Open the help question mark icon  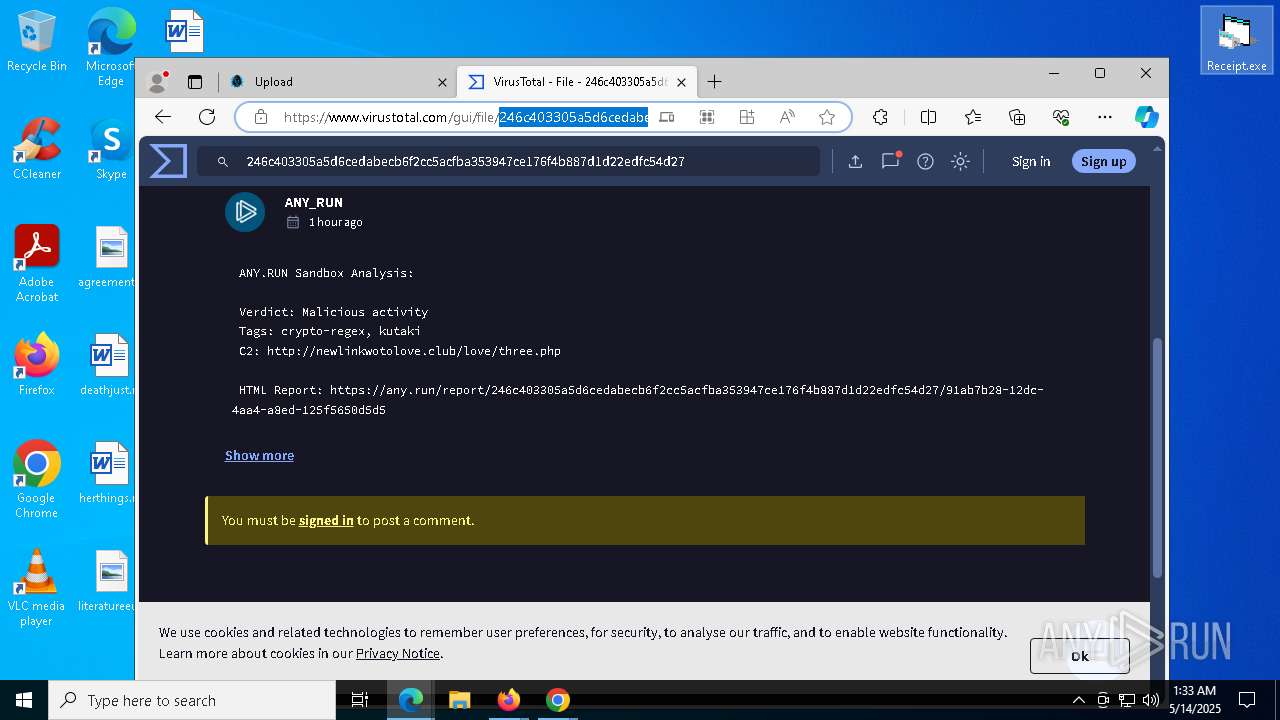[x=925, y=161]
